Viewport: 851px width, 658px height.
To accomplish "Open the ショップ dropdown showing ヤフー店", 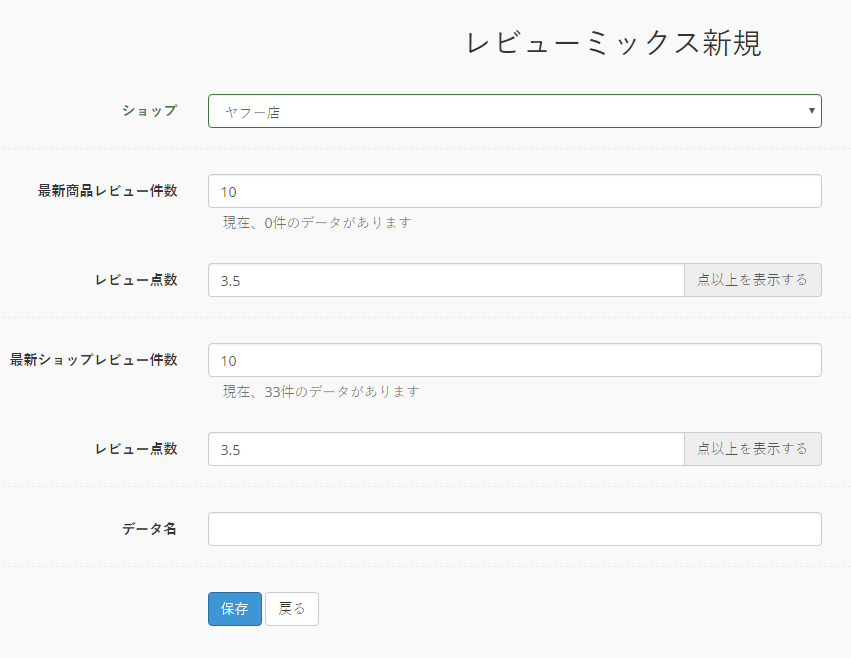I will pos(515,111).
